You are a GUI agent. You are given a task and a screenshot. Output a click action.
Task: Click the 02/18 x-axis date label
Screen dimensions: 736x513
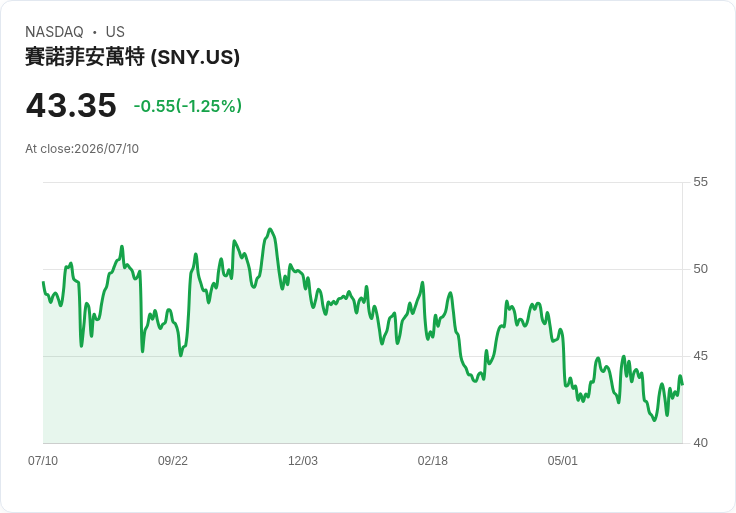pos(433,461)
